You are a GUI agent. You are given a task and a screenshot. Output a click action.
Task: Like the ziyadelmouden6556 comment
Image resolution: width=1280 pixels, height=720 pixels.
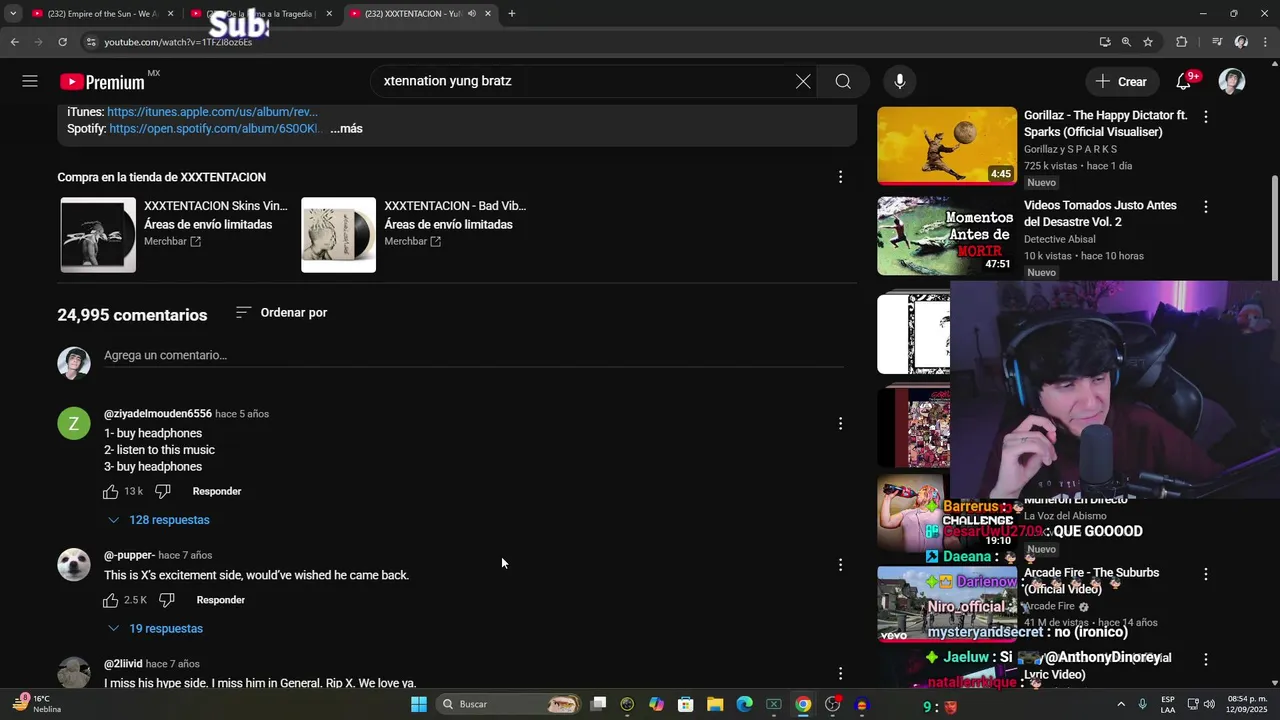click(111, 491)
